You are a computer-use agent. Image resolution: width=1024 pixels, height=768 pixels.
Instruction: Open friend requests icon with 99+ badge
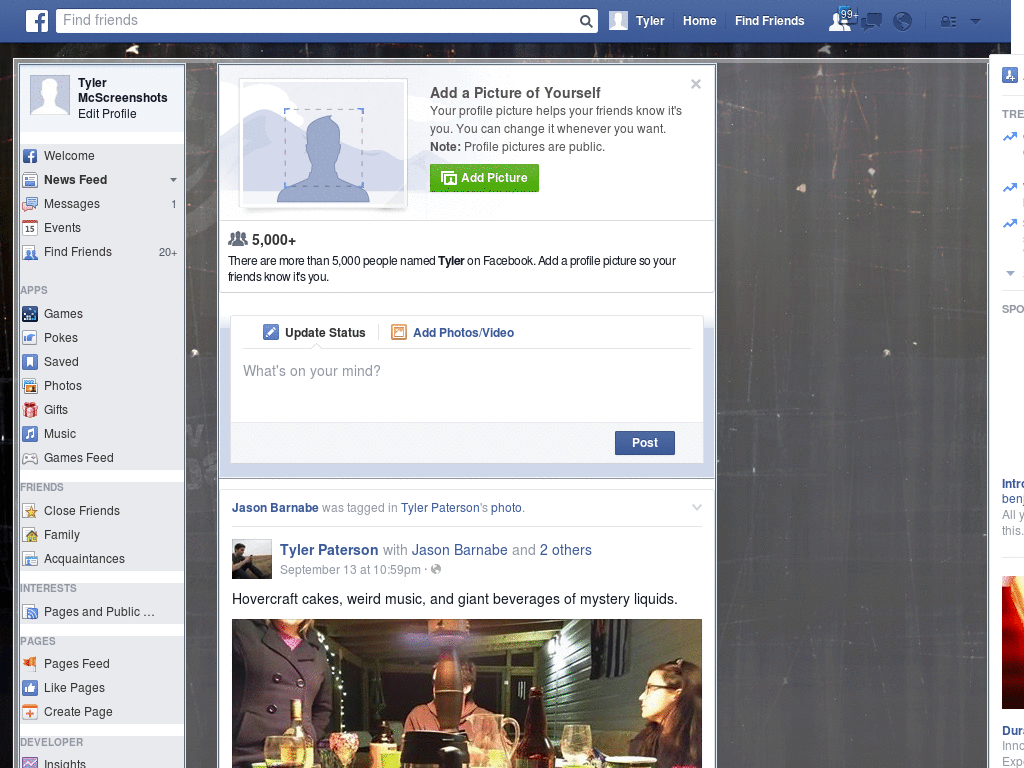coord(842,21)
